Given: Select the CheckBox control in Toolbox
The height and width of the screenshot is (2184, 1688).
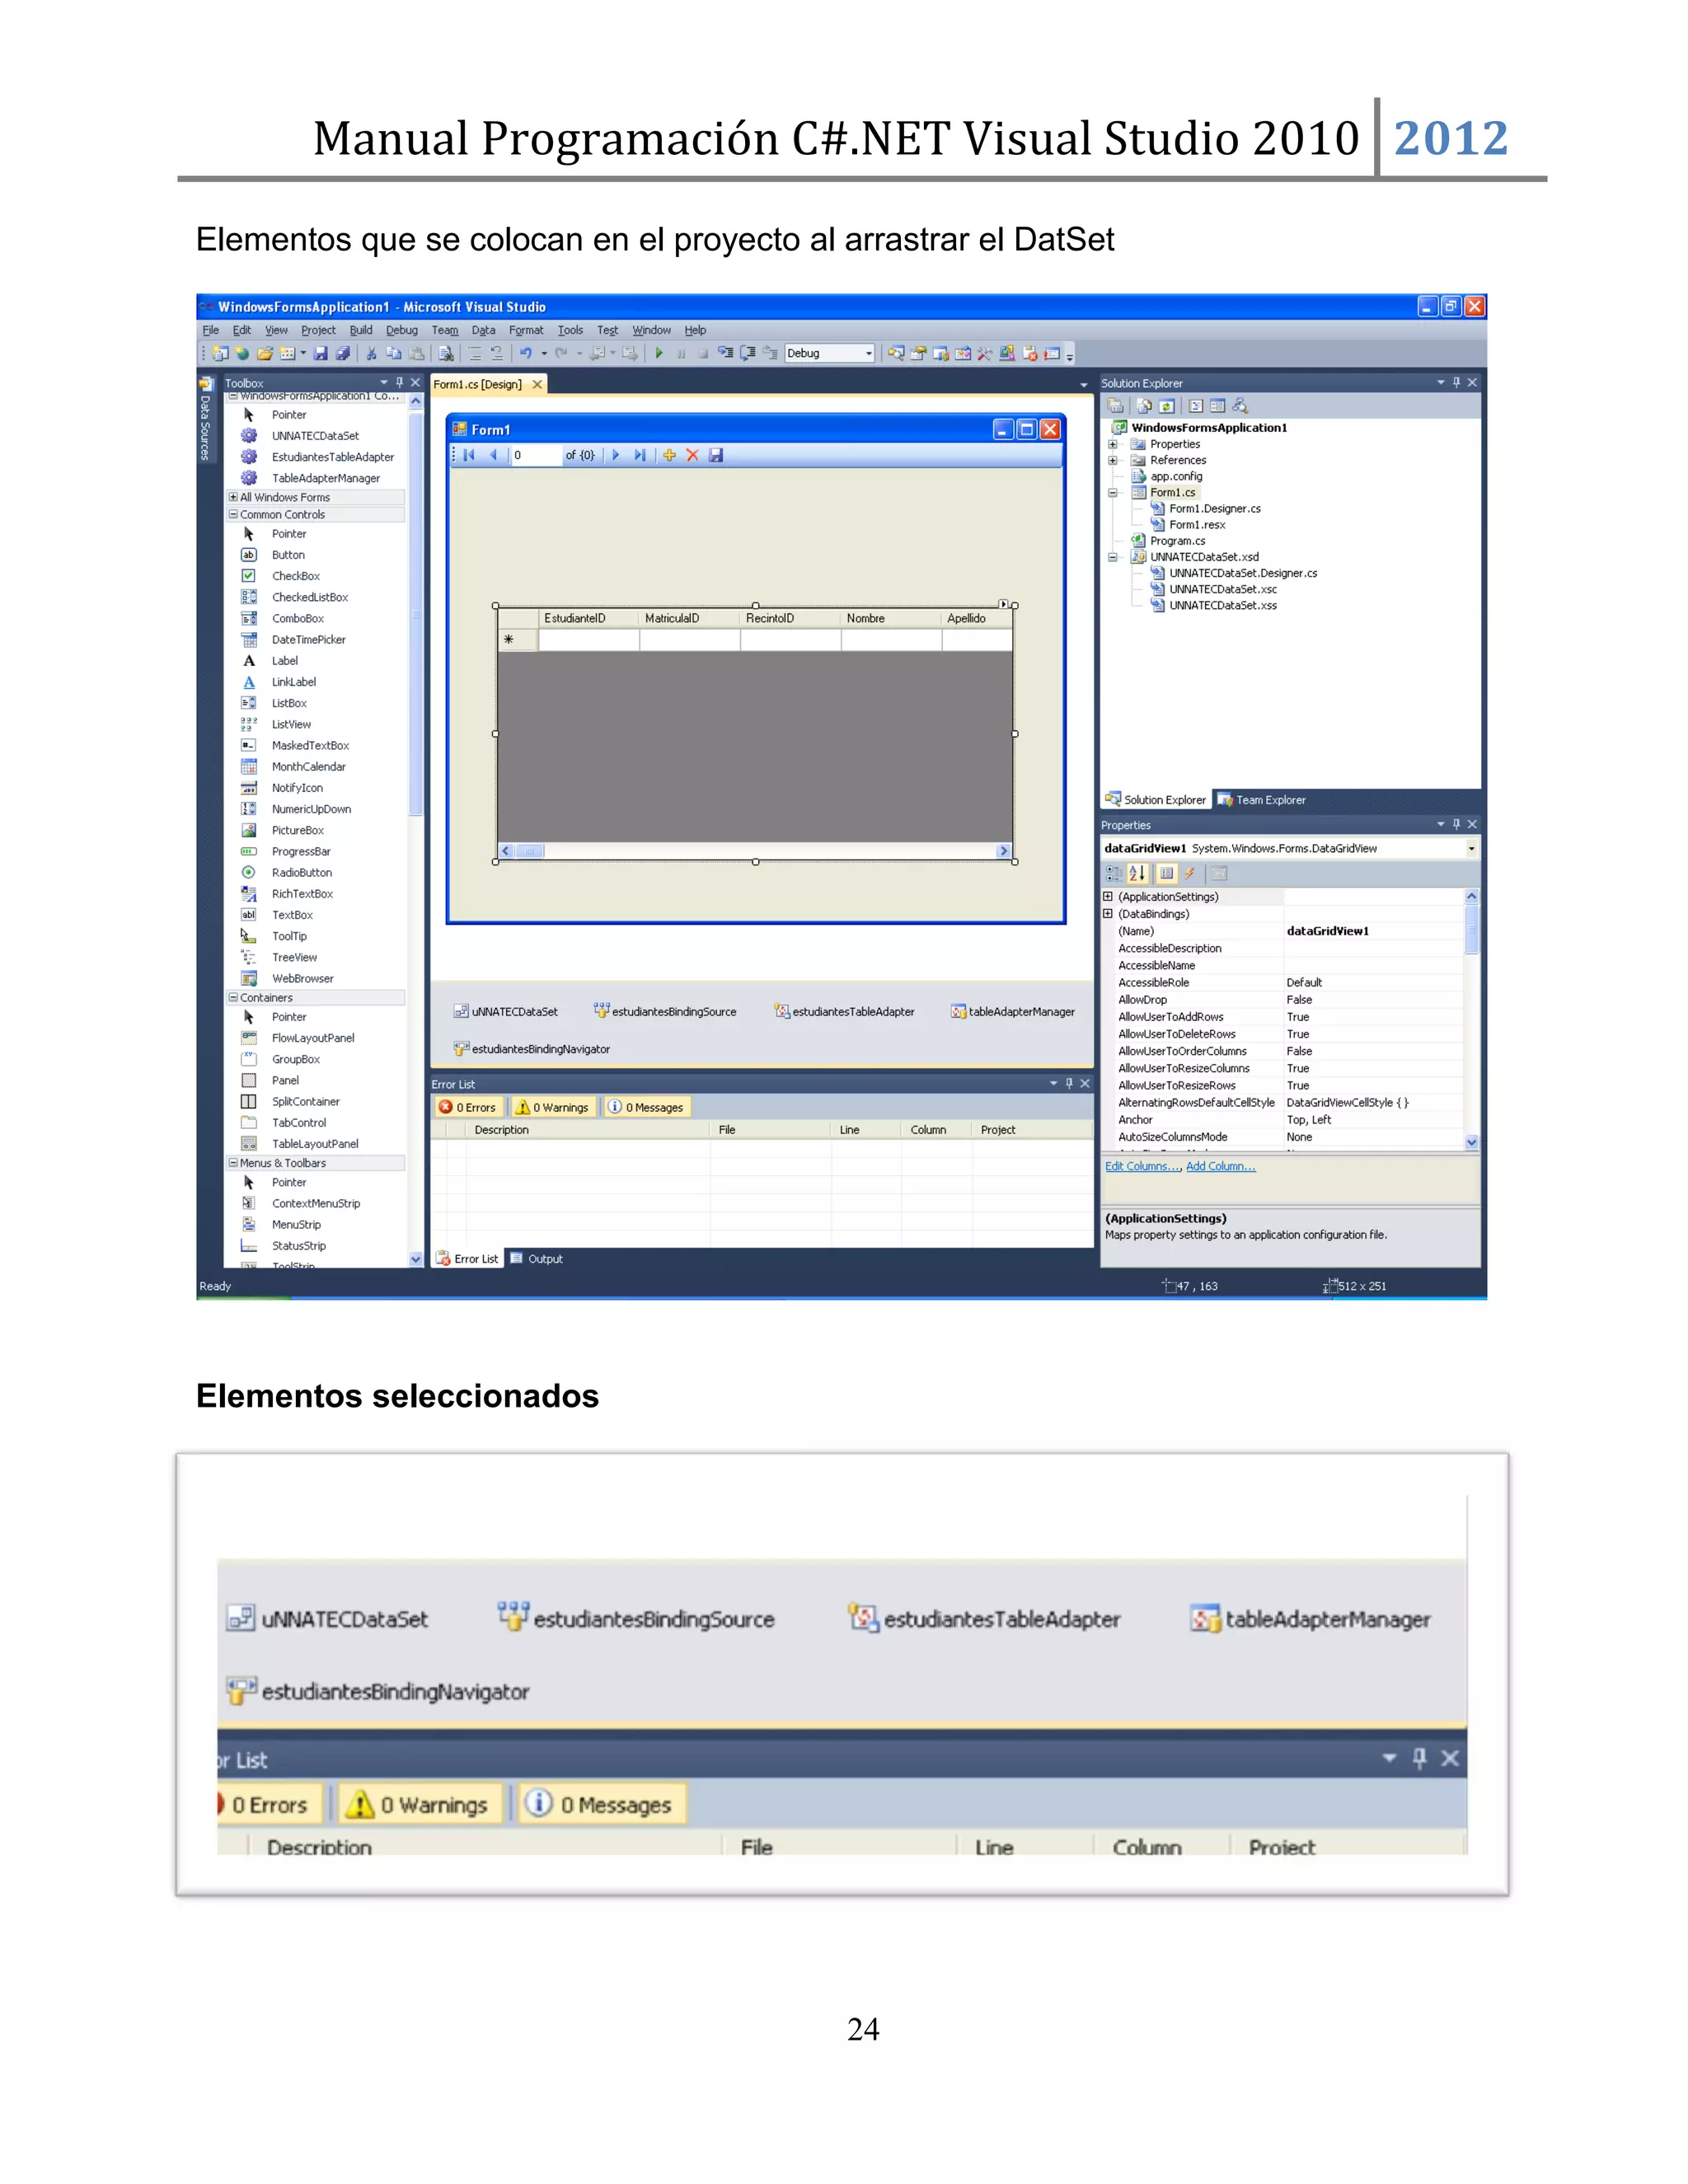Looking at the screenshot, I should 296,576.
